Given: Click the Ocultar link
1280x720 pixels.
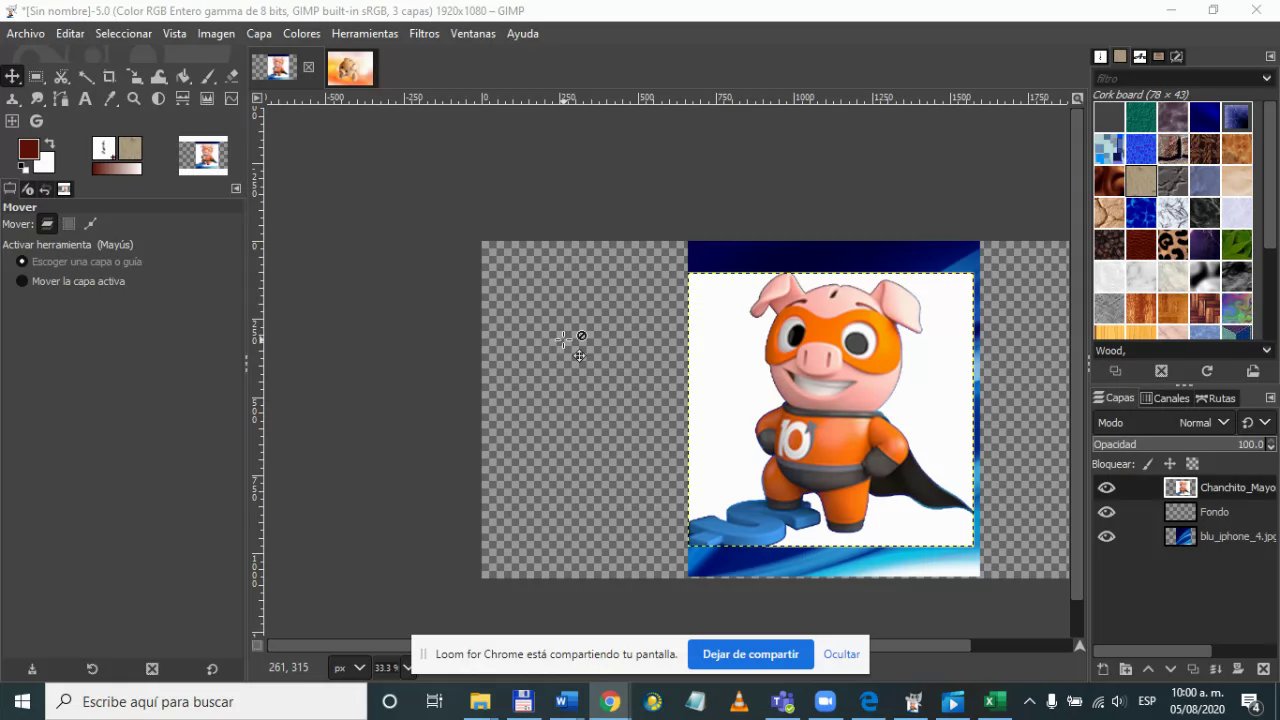Looking at the screenshot, I should (x=841, y=654).
